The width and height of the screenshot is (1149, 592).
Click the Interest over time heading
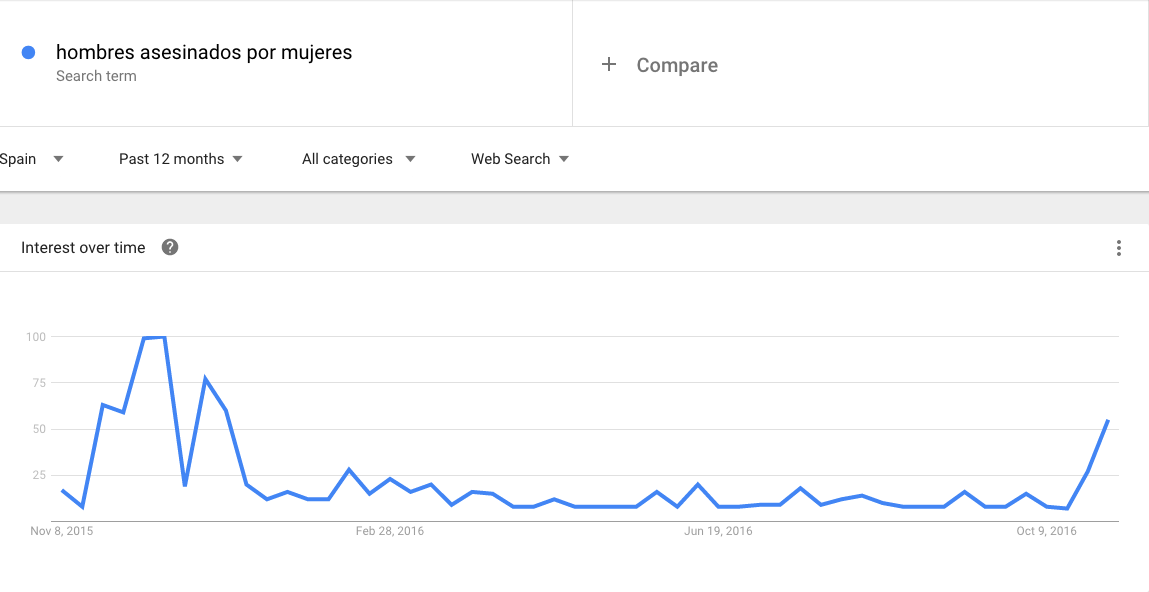coord(83,248)
